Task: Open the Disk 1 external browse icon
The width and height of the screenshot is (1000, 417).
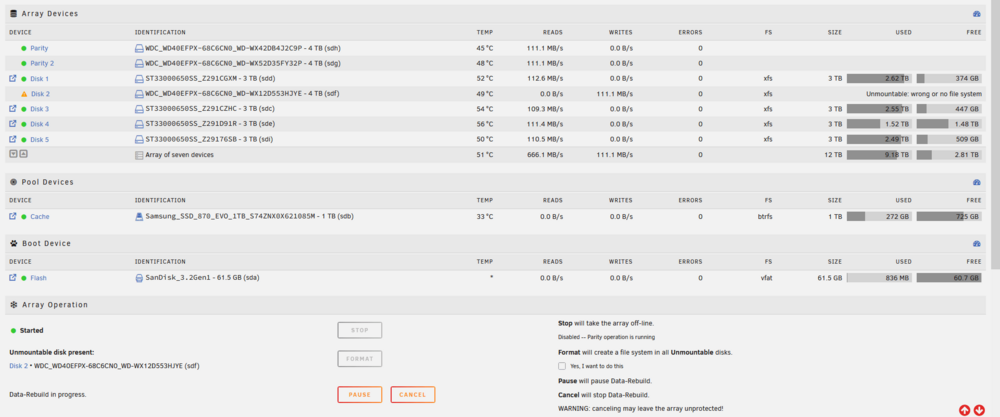Action: (x=13, y=78)
